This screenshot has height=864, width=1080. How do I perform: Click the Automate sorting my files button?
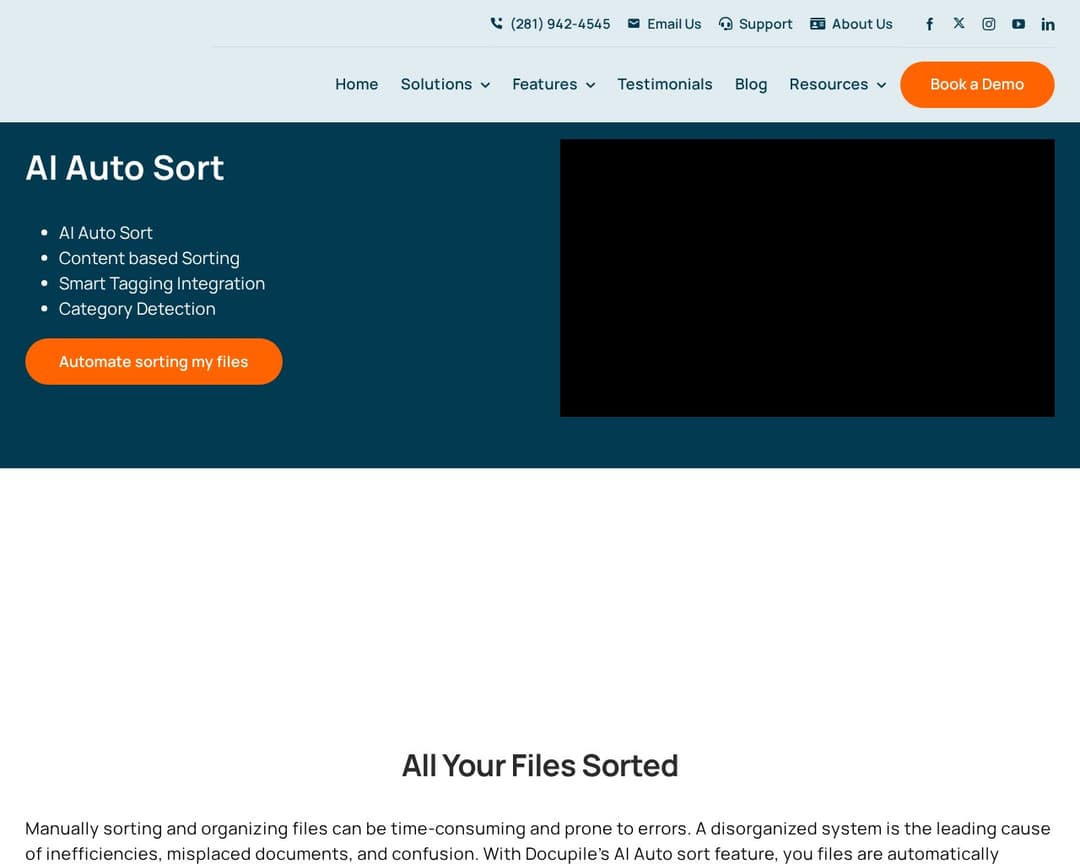[154, 361]
